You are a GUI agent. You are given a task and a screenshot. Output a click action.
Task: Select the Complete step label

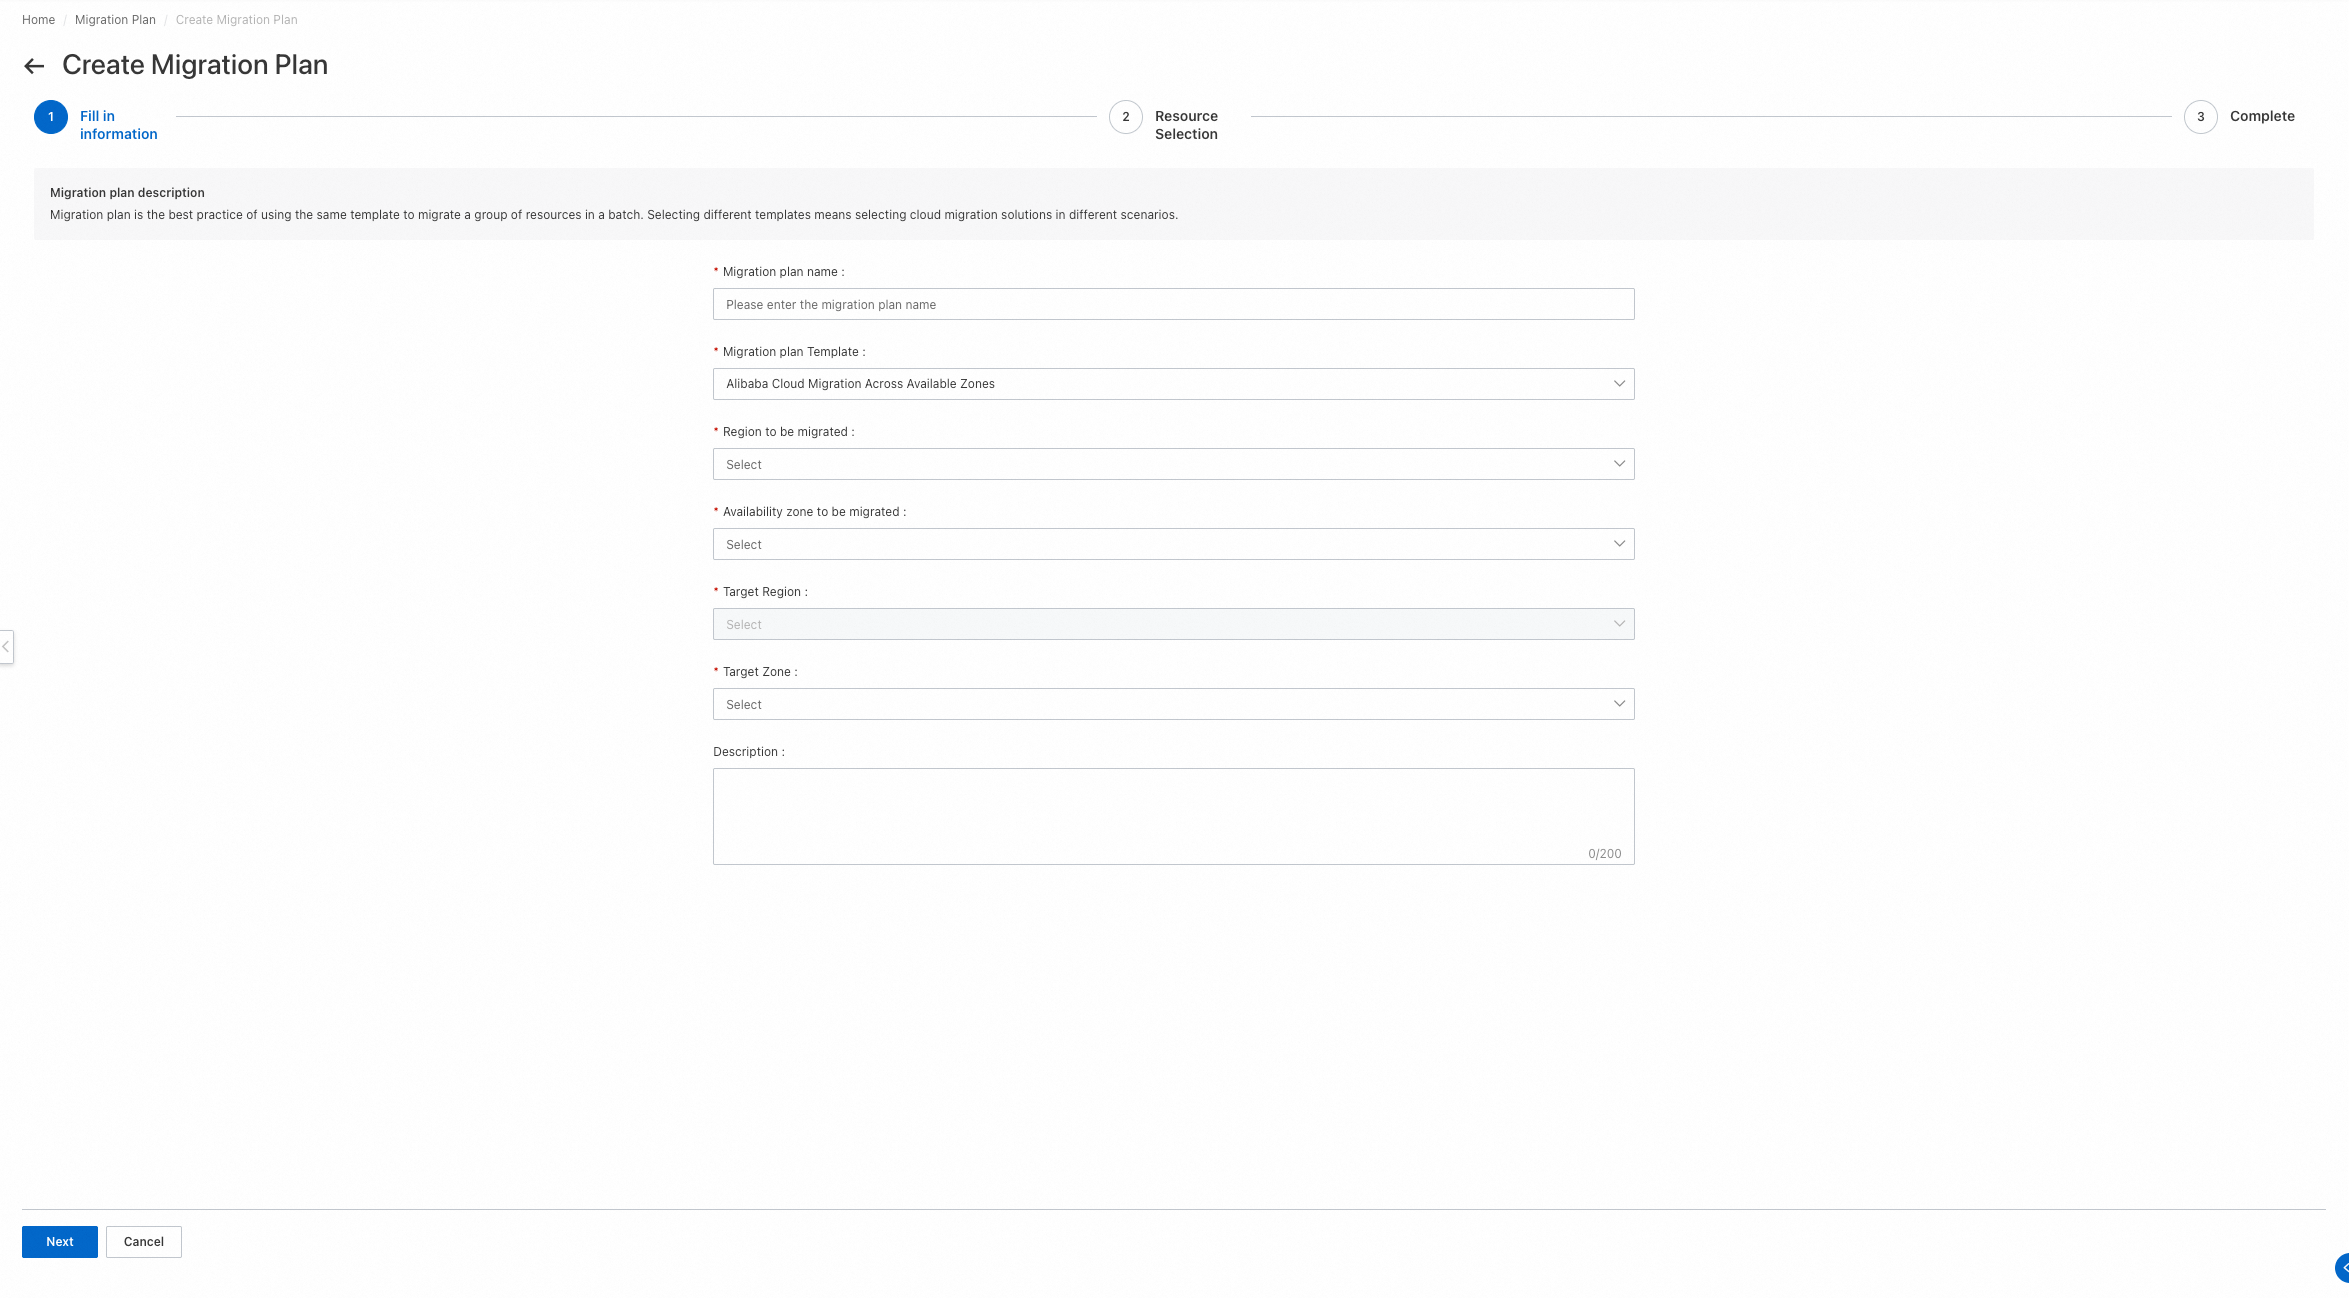(2262, 116)
